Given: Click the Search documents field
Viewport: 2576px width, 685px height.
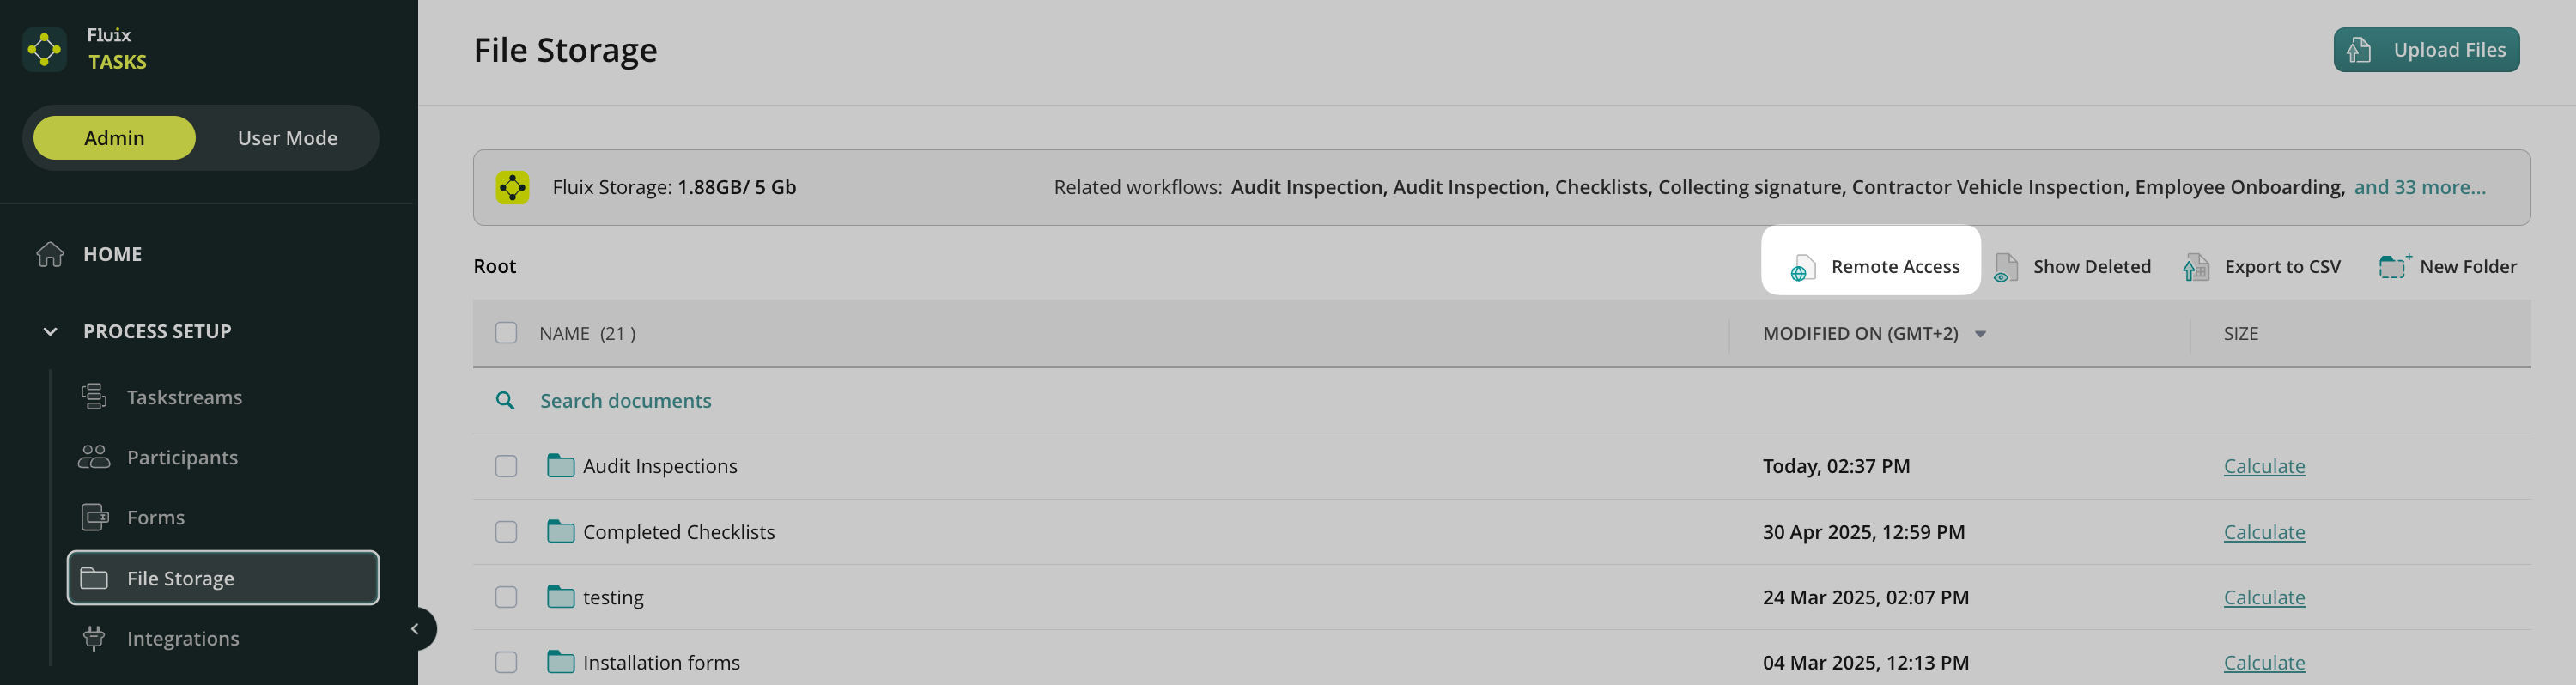Looking at the screenshot, I should coord(626,401).
